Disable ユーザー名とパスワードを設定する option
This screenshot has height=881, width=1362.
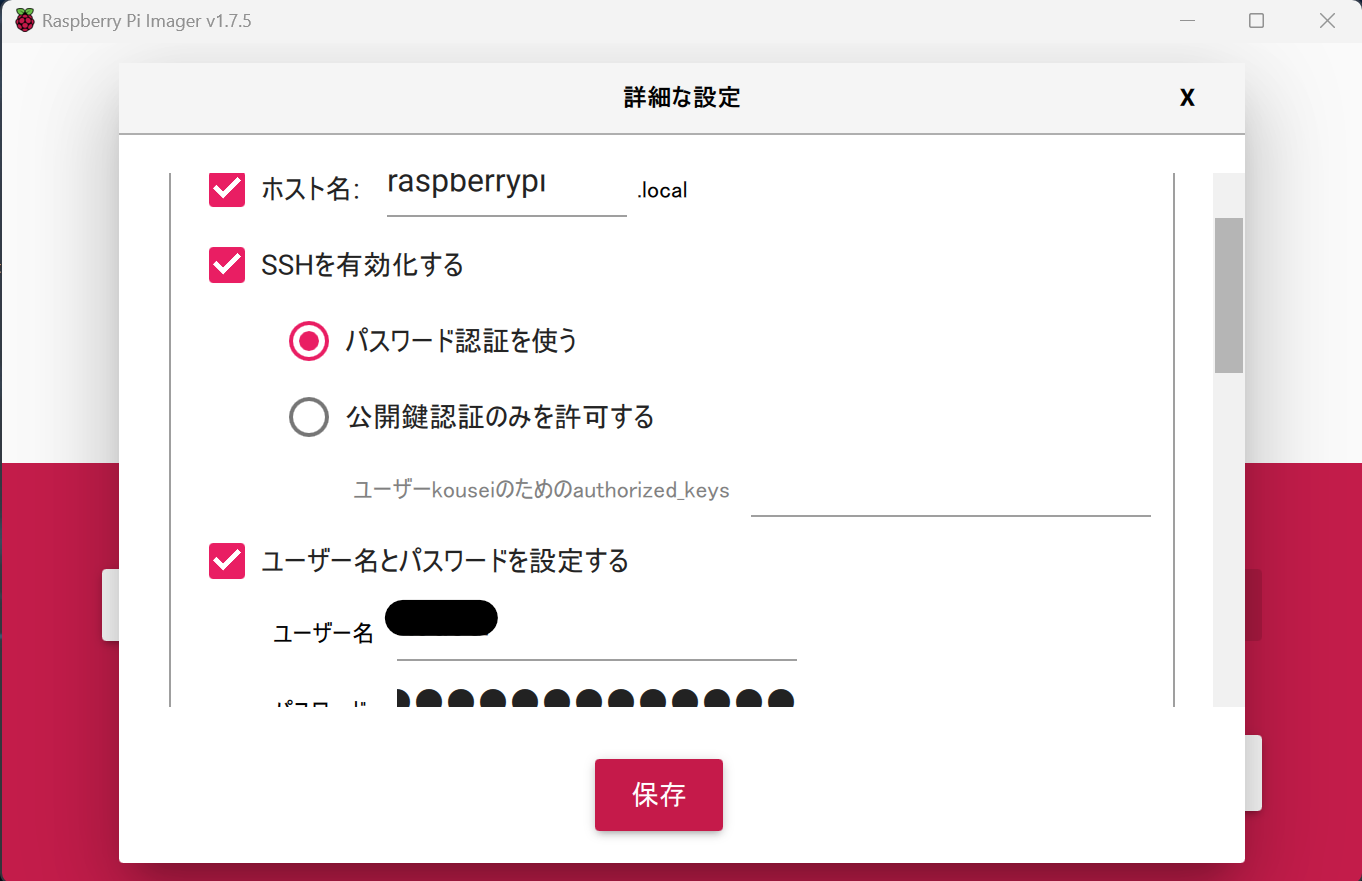[x=226, y=561]
